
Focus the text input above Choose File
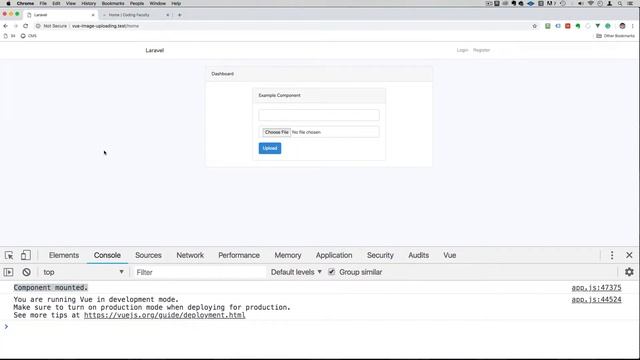pyautogui.click(x=319, y=115)
